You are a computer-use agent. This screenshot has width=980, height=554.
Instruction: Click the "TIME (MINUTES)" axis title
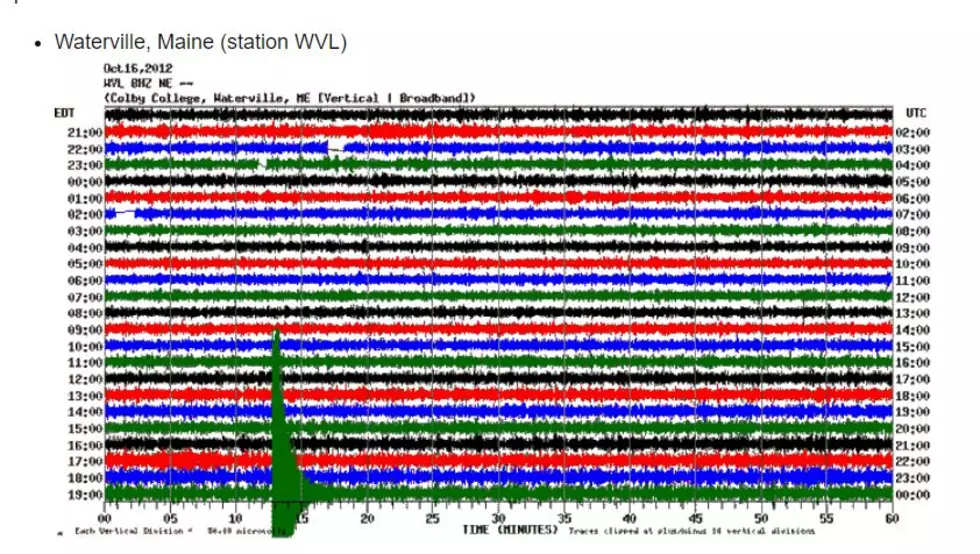point(510,530)
